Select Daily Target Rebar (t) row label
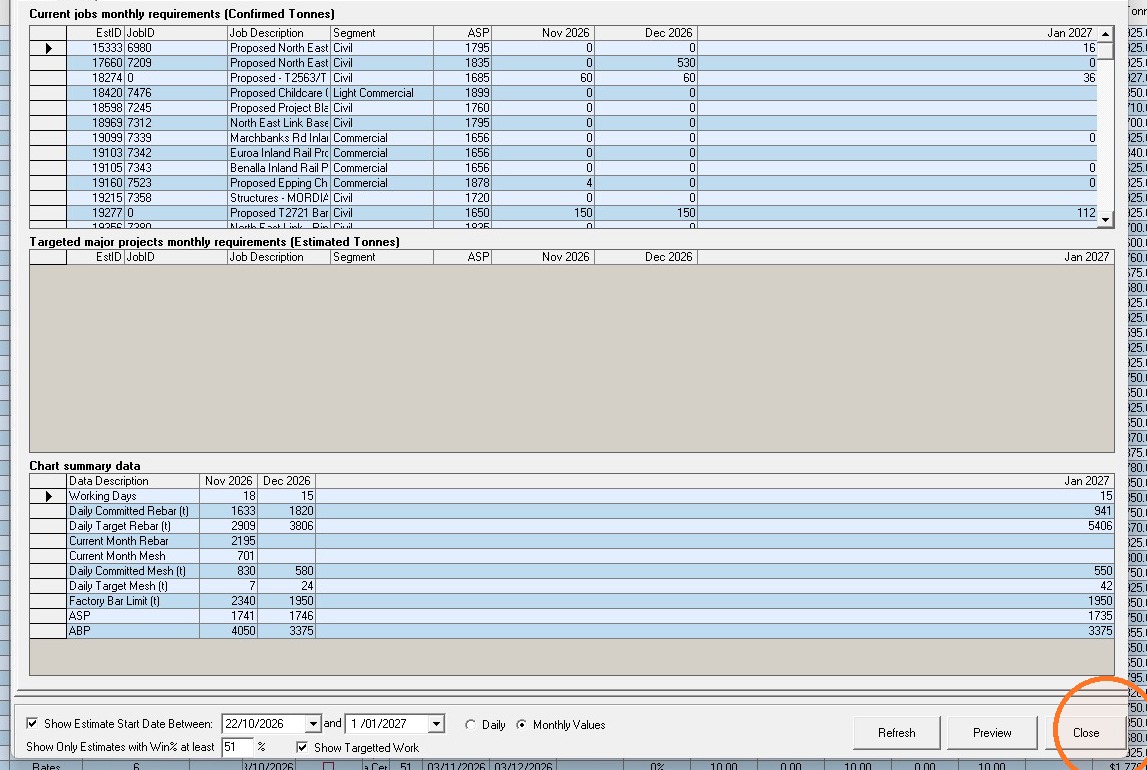 coord(133,526)
